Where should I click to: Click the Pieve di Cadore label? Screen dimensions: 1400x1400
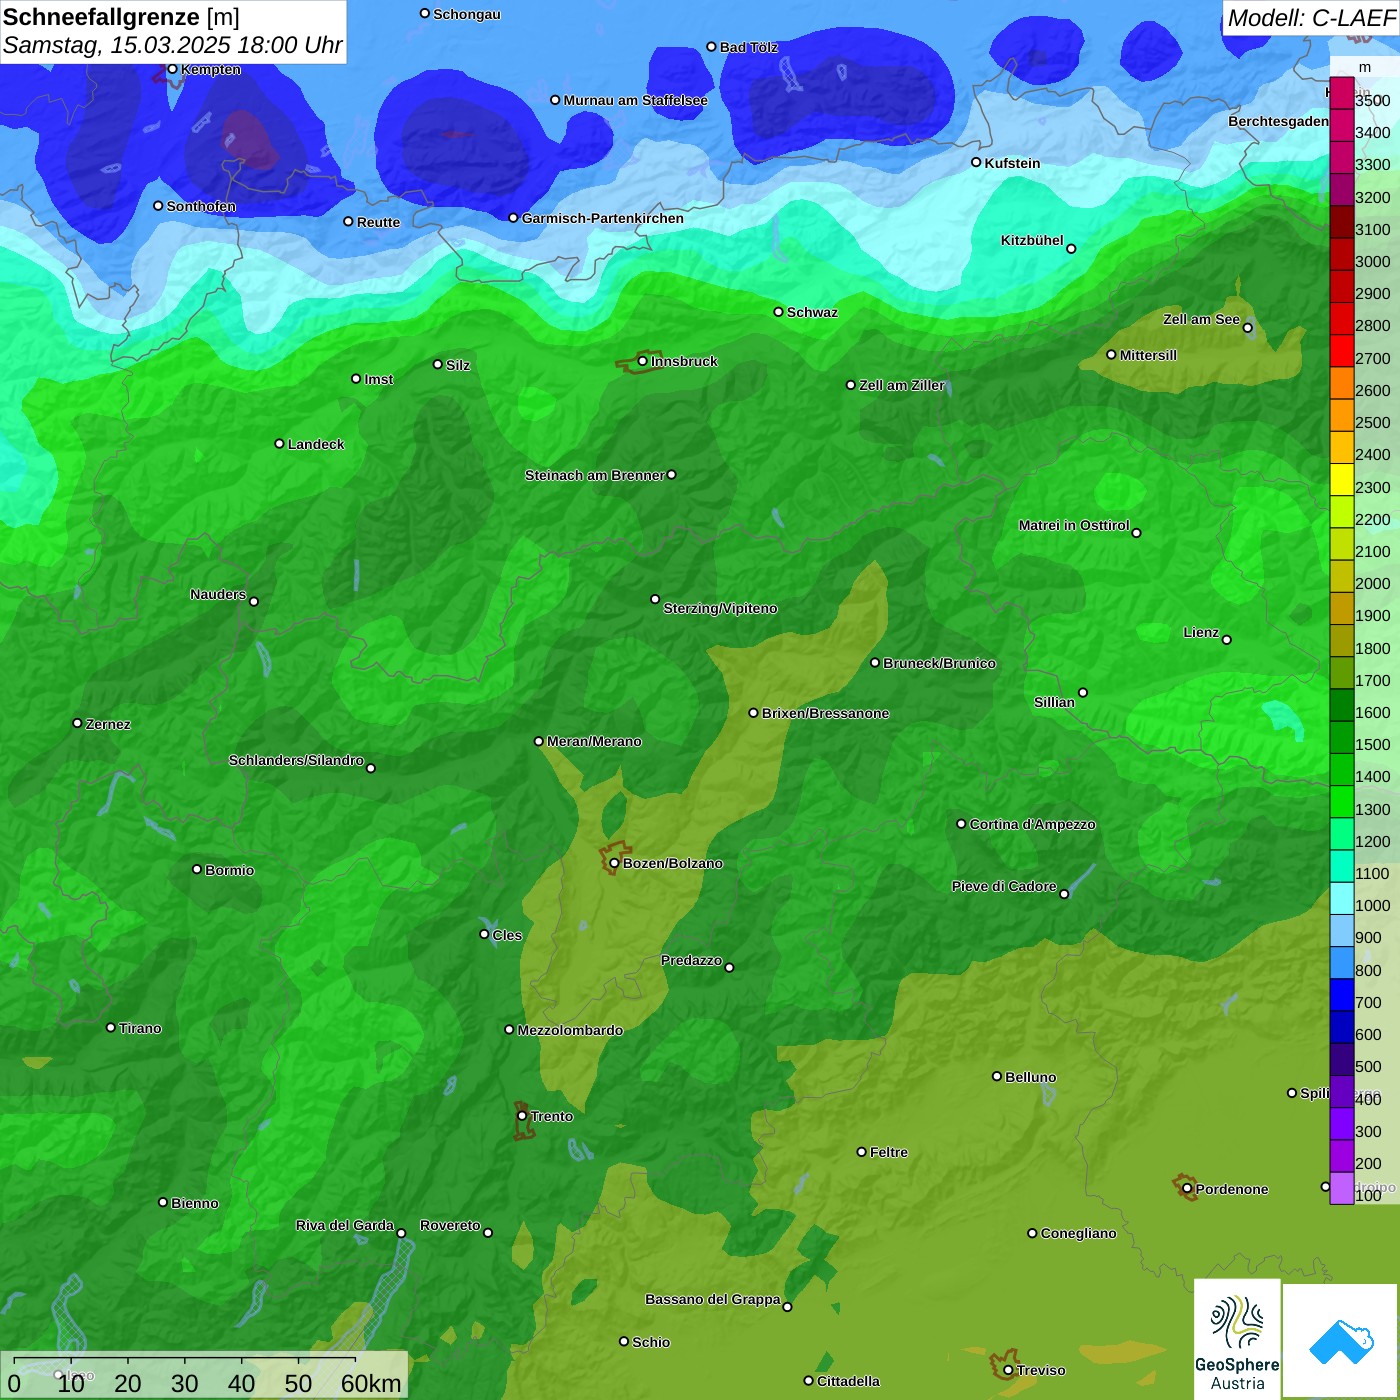(x=1004, y=886)
